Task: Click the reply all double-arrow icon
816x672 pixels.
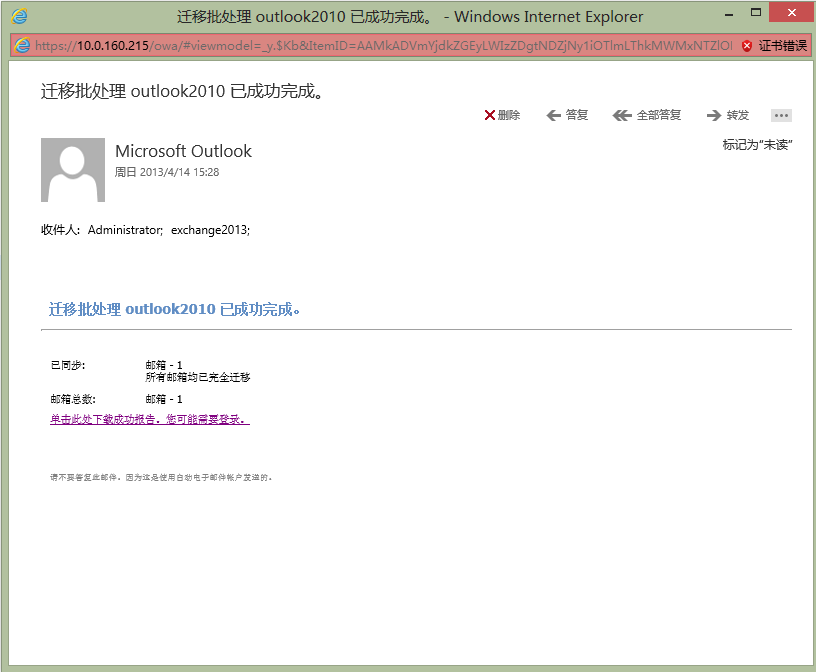Action: tap(621, 115)
